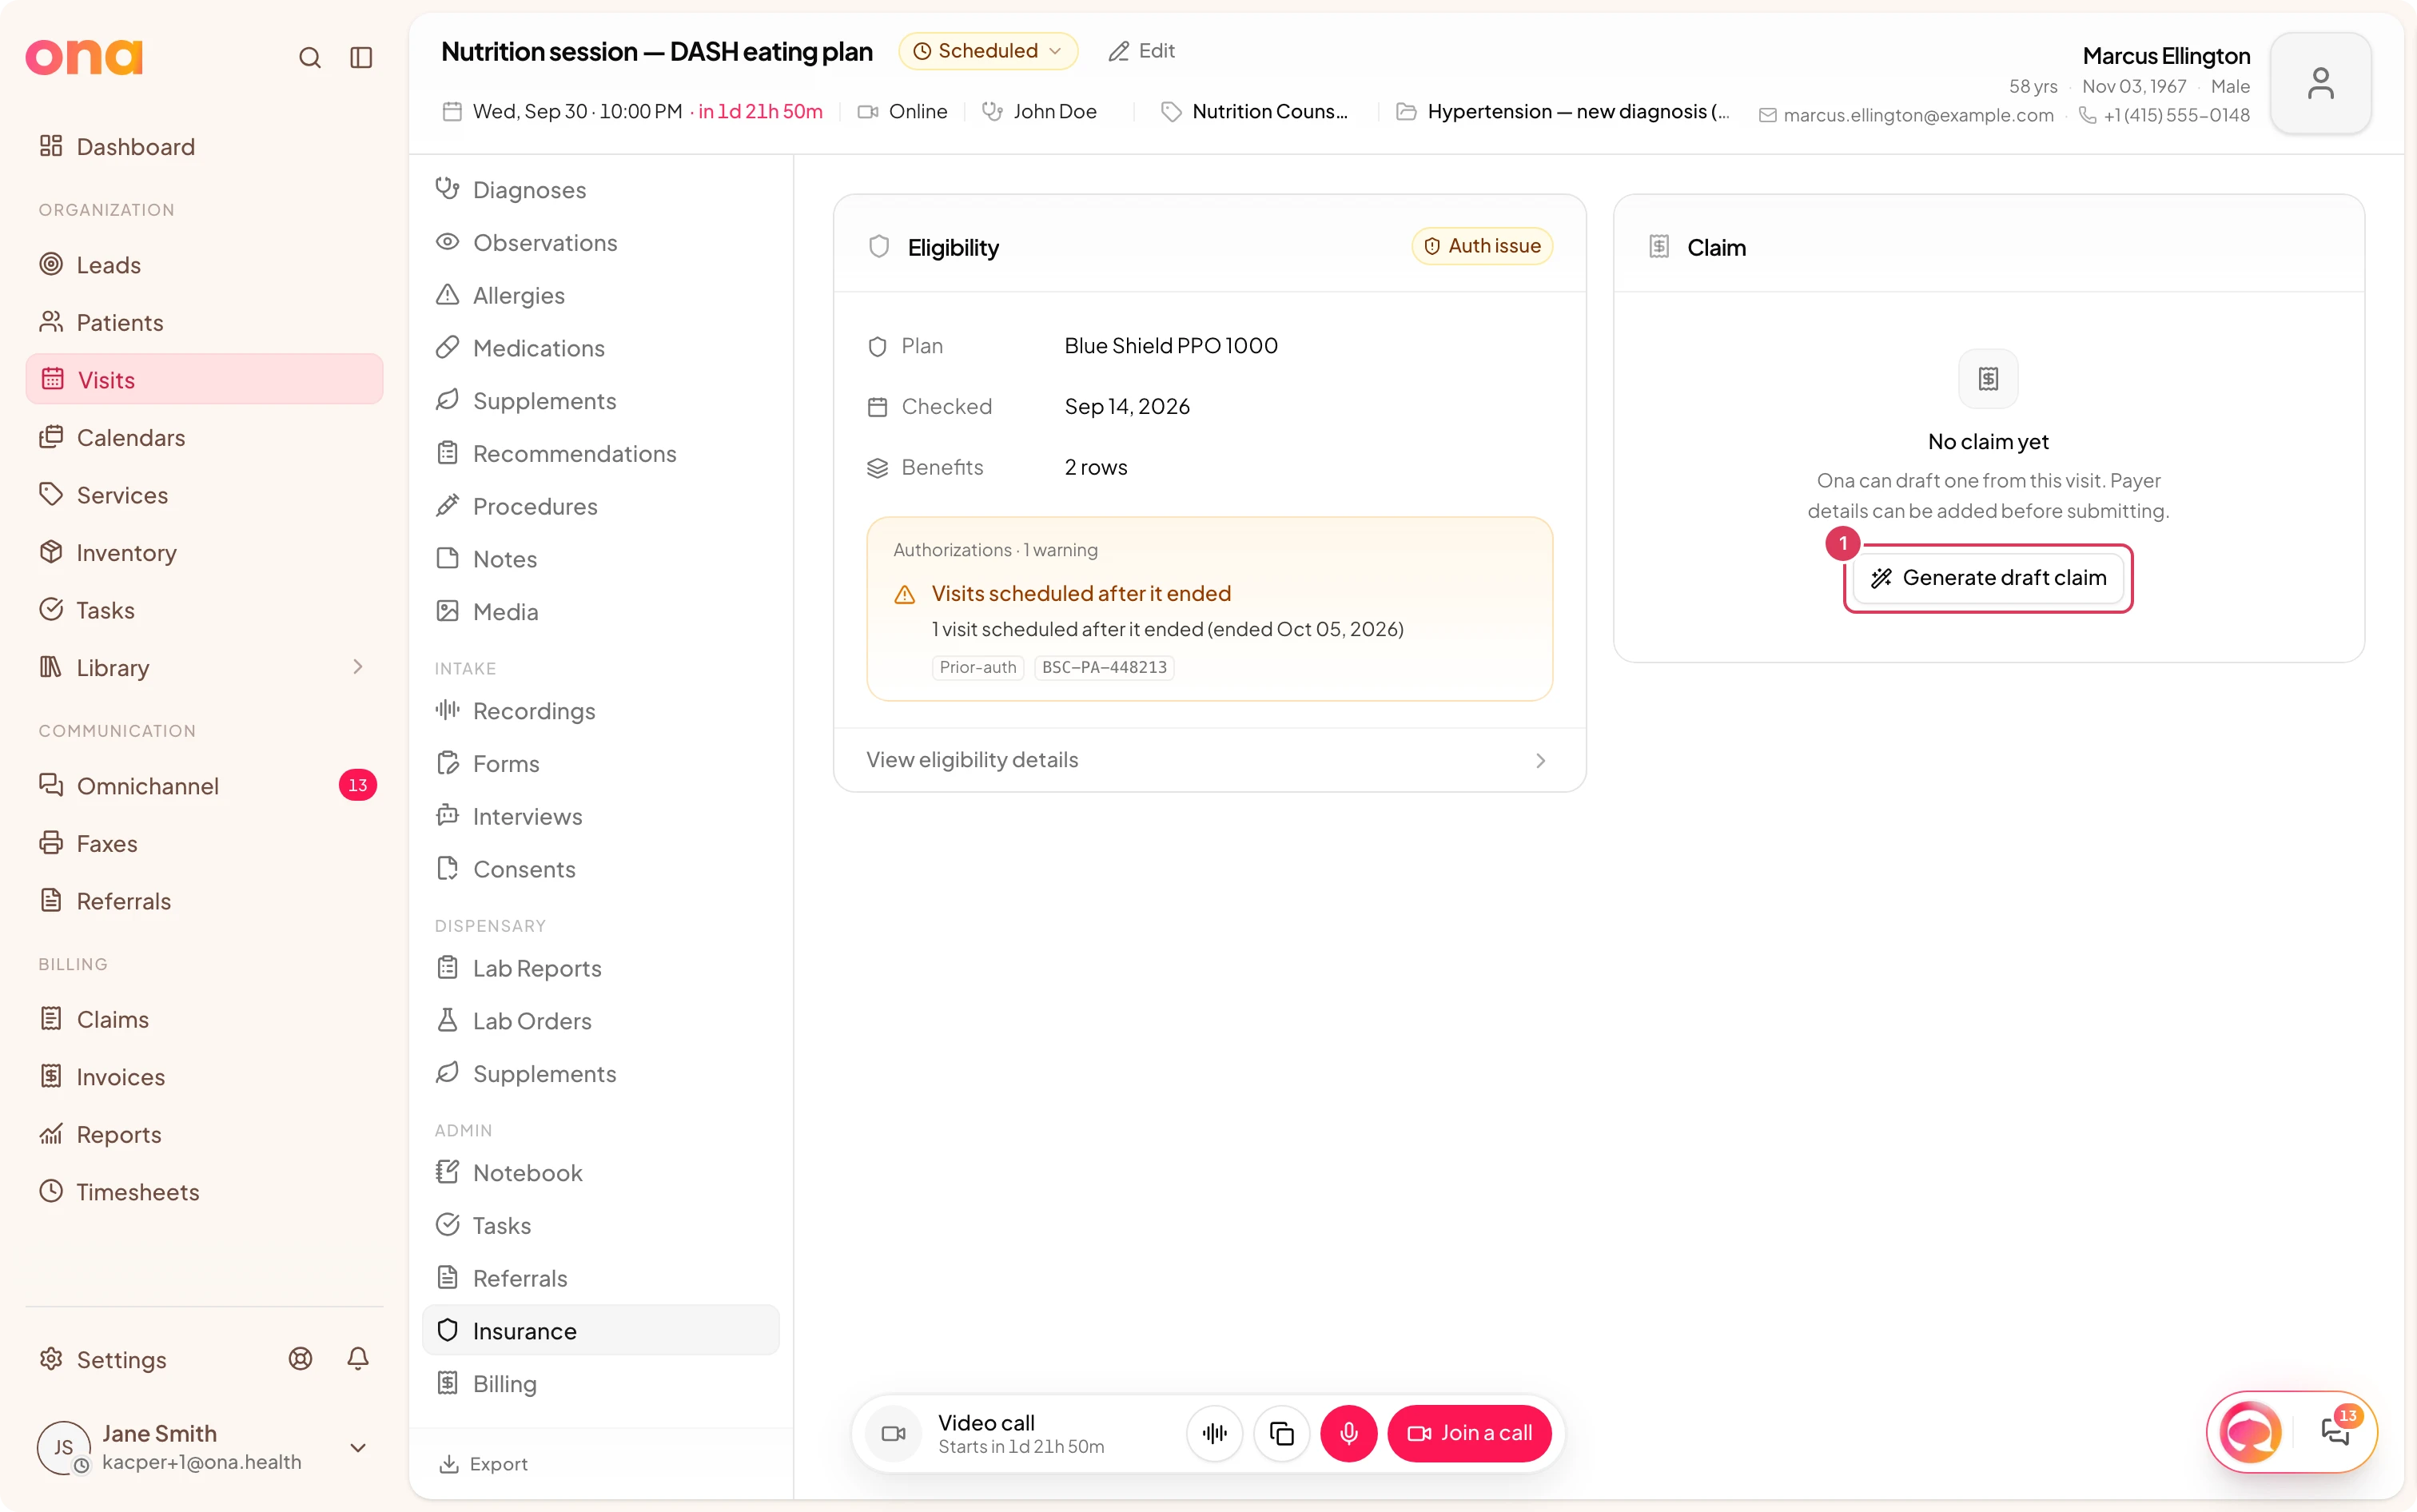
Task: Open Observations eye icon item
Action: 600,242
